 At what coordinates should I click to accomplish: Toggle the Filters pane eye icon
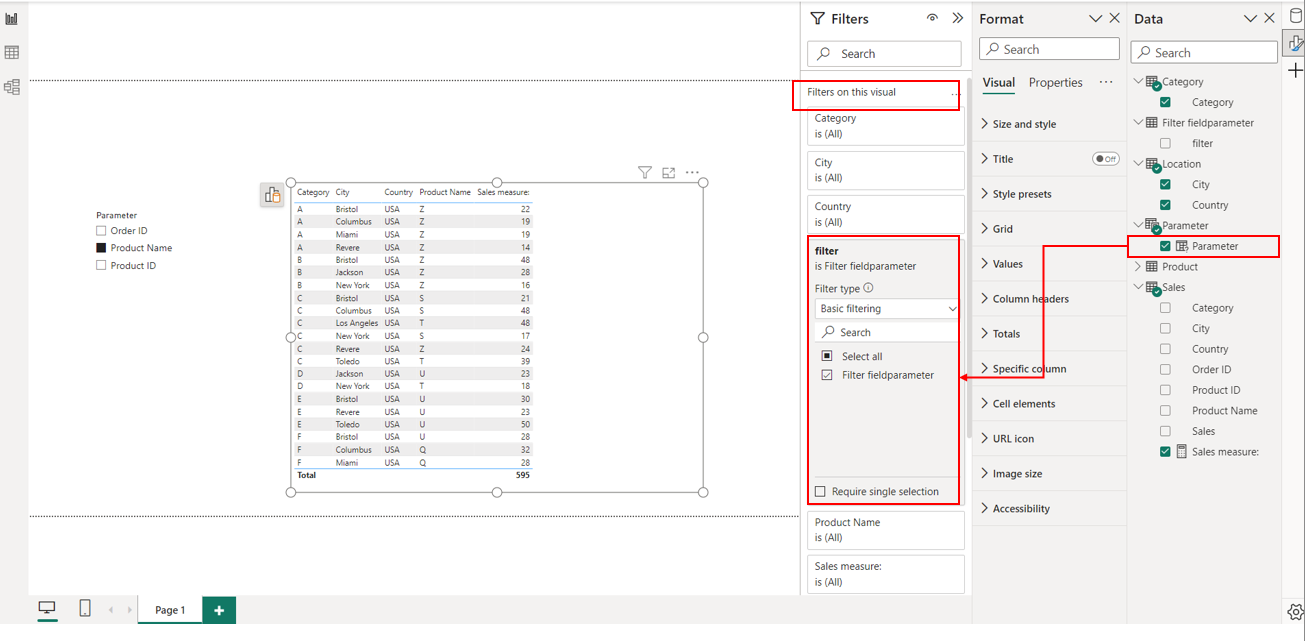point(932,18)
